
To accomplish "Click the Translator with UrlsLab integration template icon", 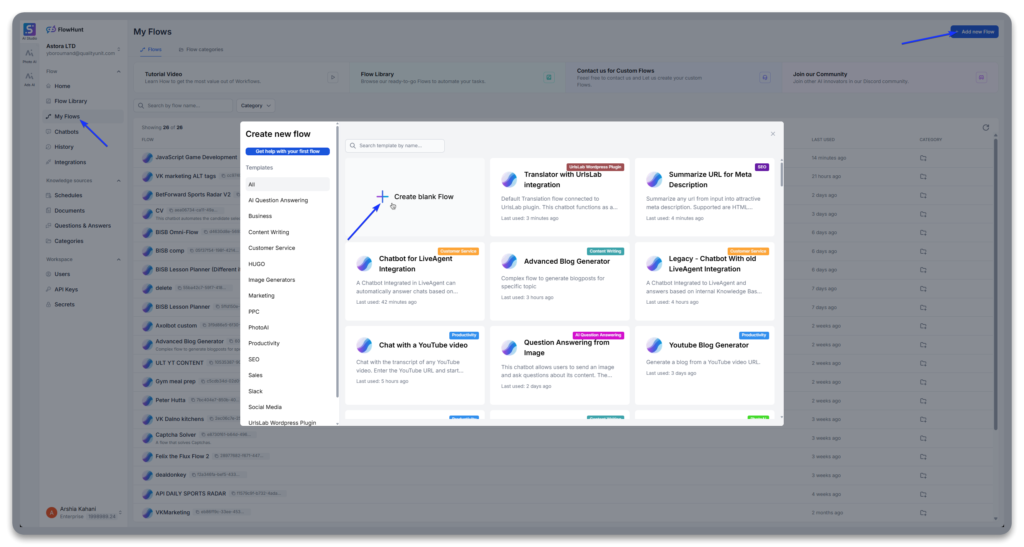I will pos(509,180).
